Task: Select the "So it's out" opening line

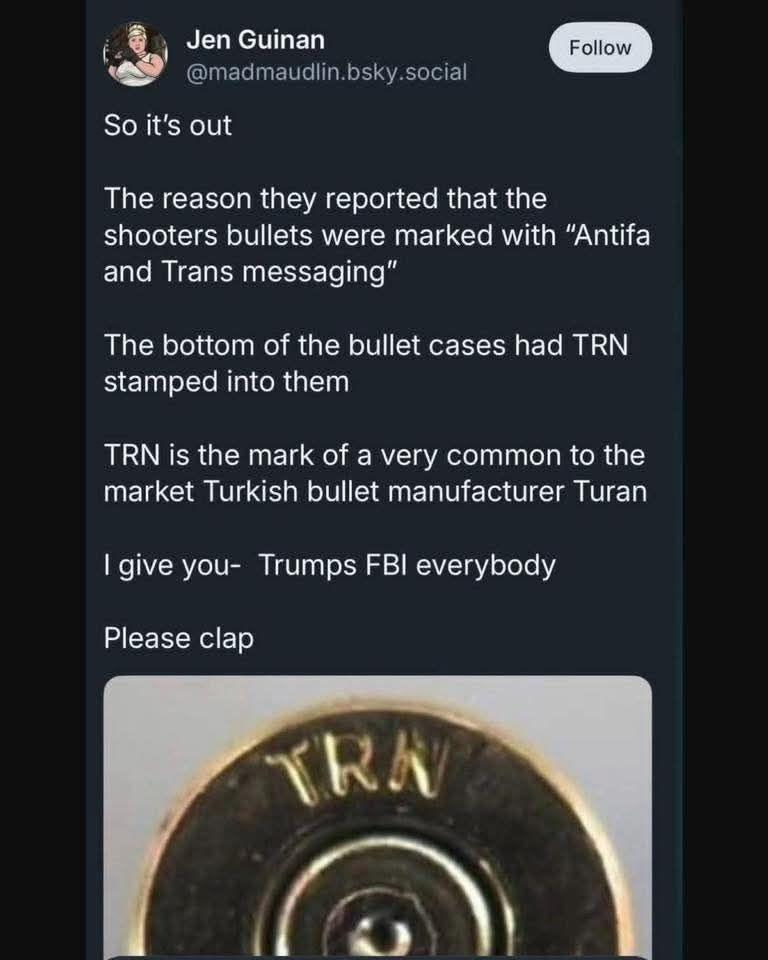Action: click(x=168, y=126)
